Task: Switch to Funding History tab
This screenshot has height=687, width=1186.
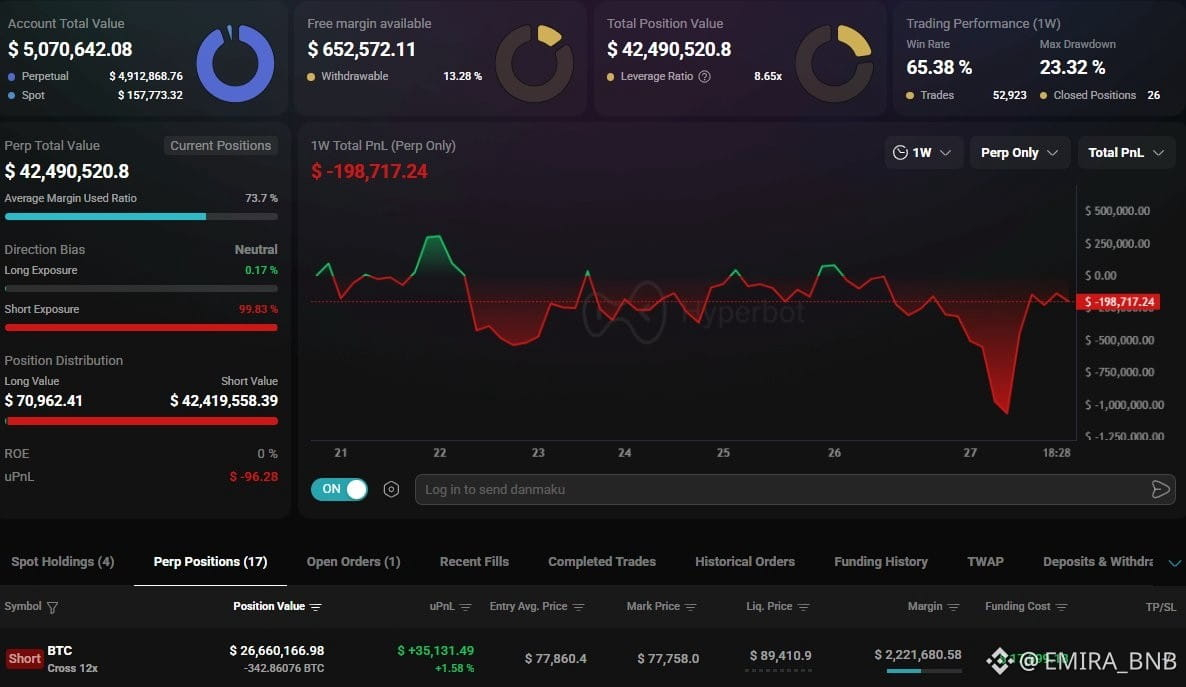Action: point(880,561)
